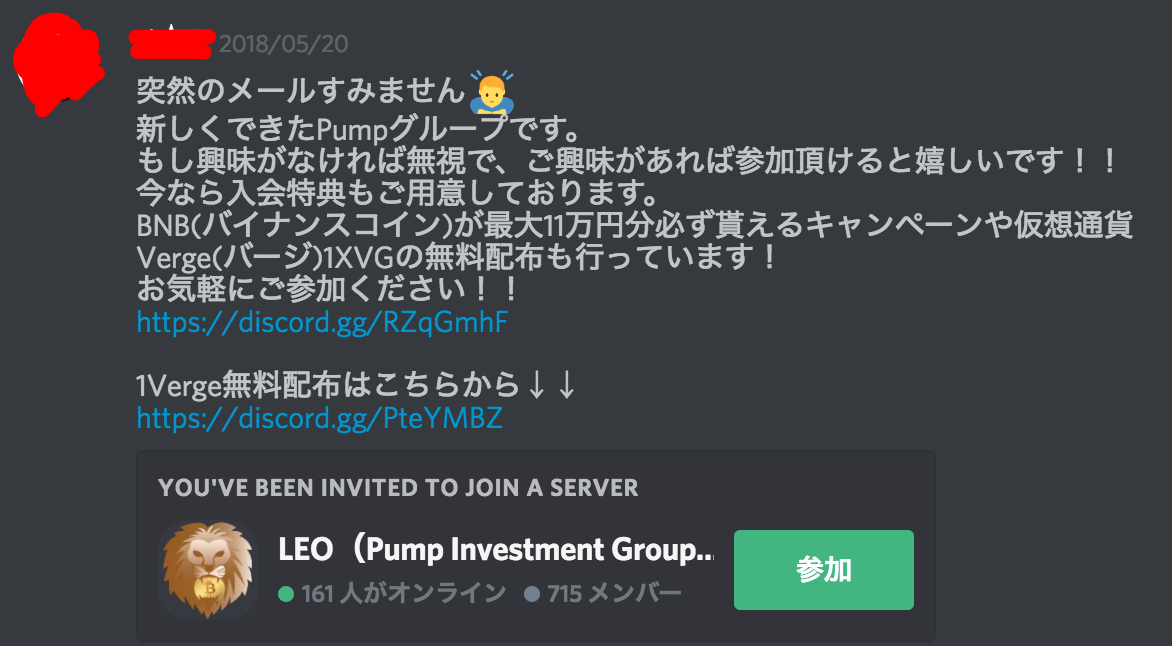Click the お気軽にご参加ください line
This screenshot has width=1172, height=646.
click(x=327, y=291)
